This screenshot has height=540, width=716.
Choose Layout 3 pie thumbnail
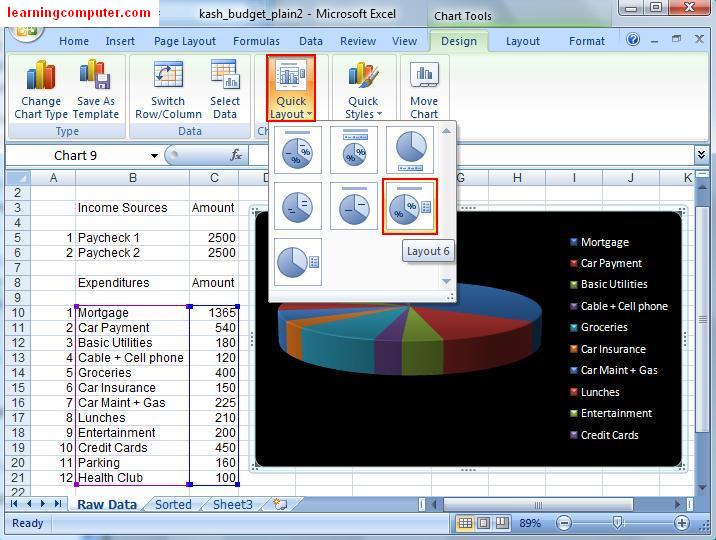click(x=410, y=150)
